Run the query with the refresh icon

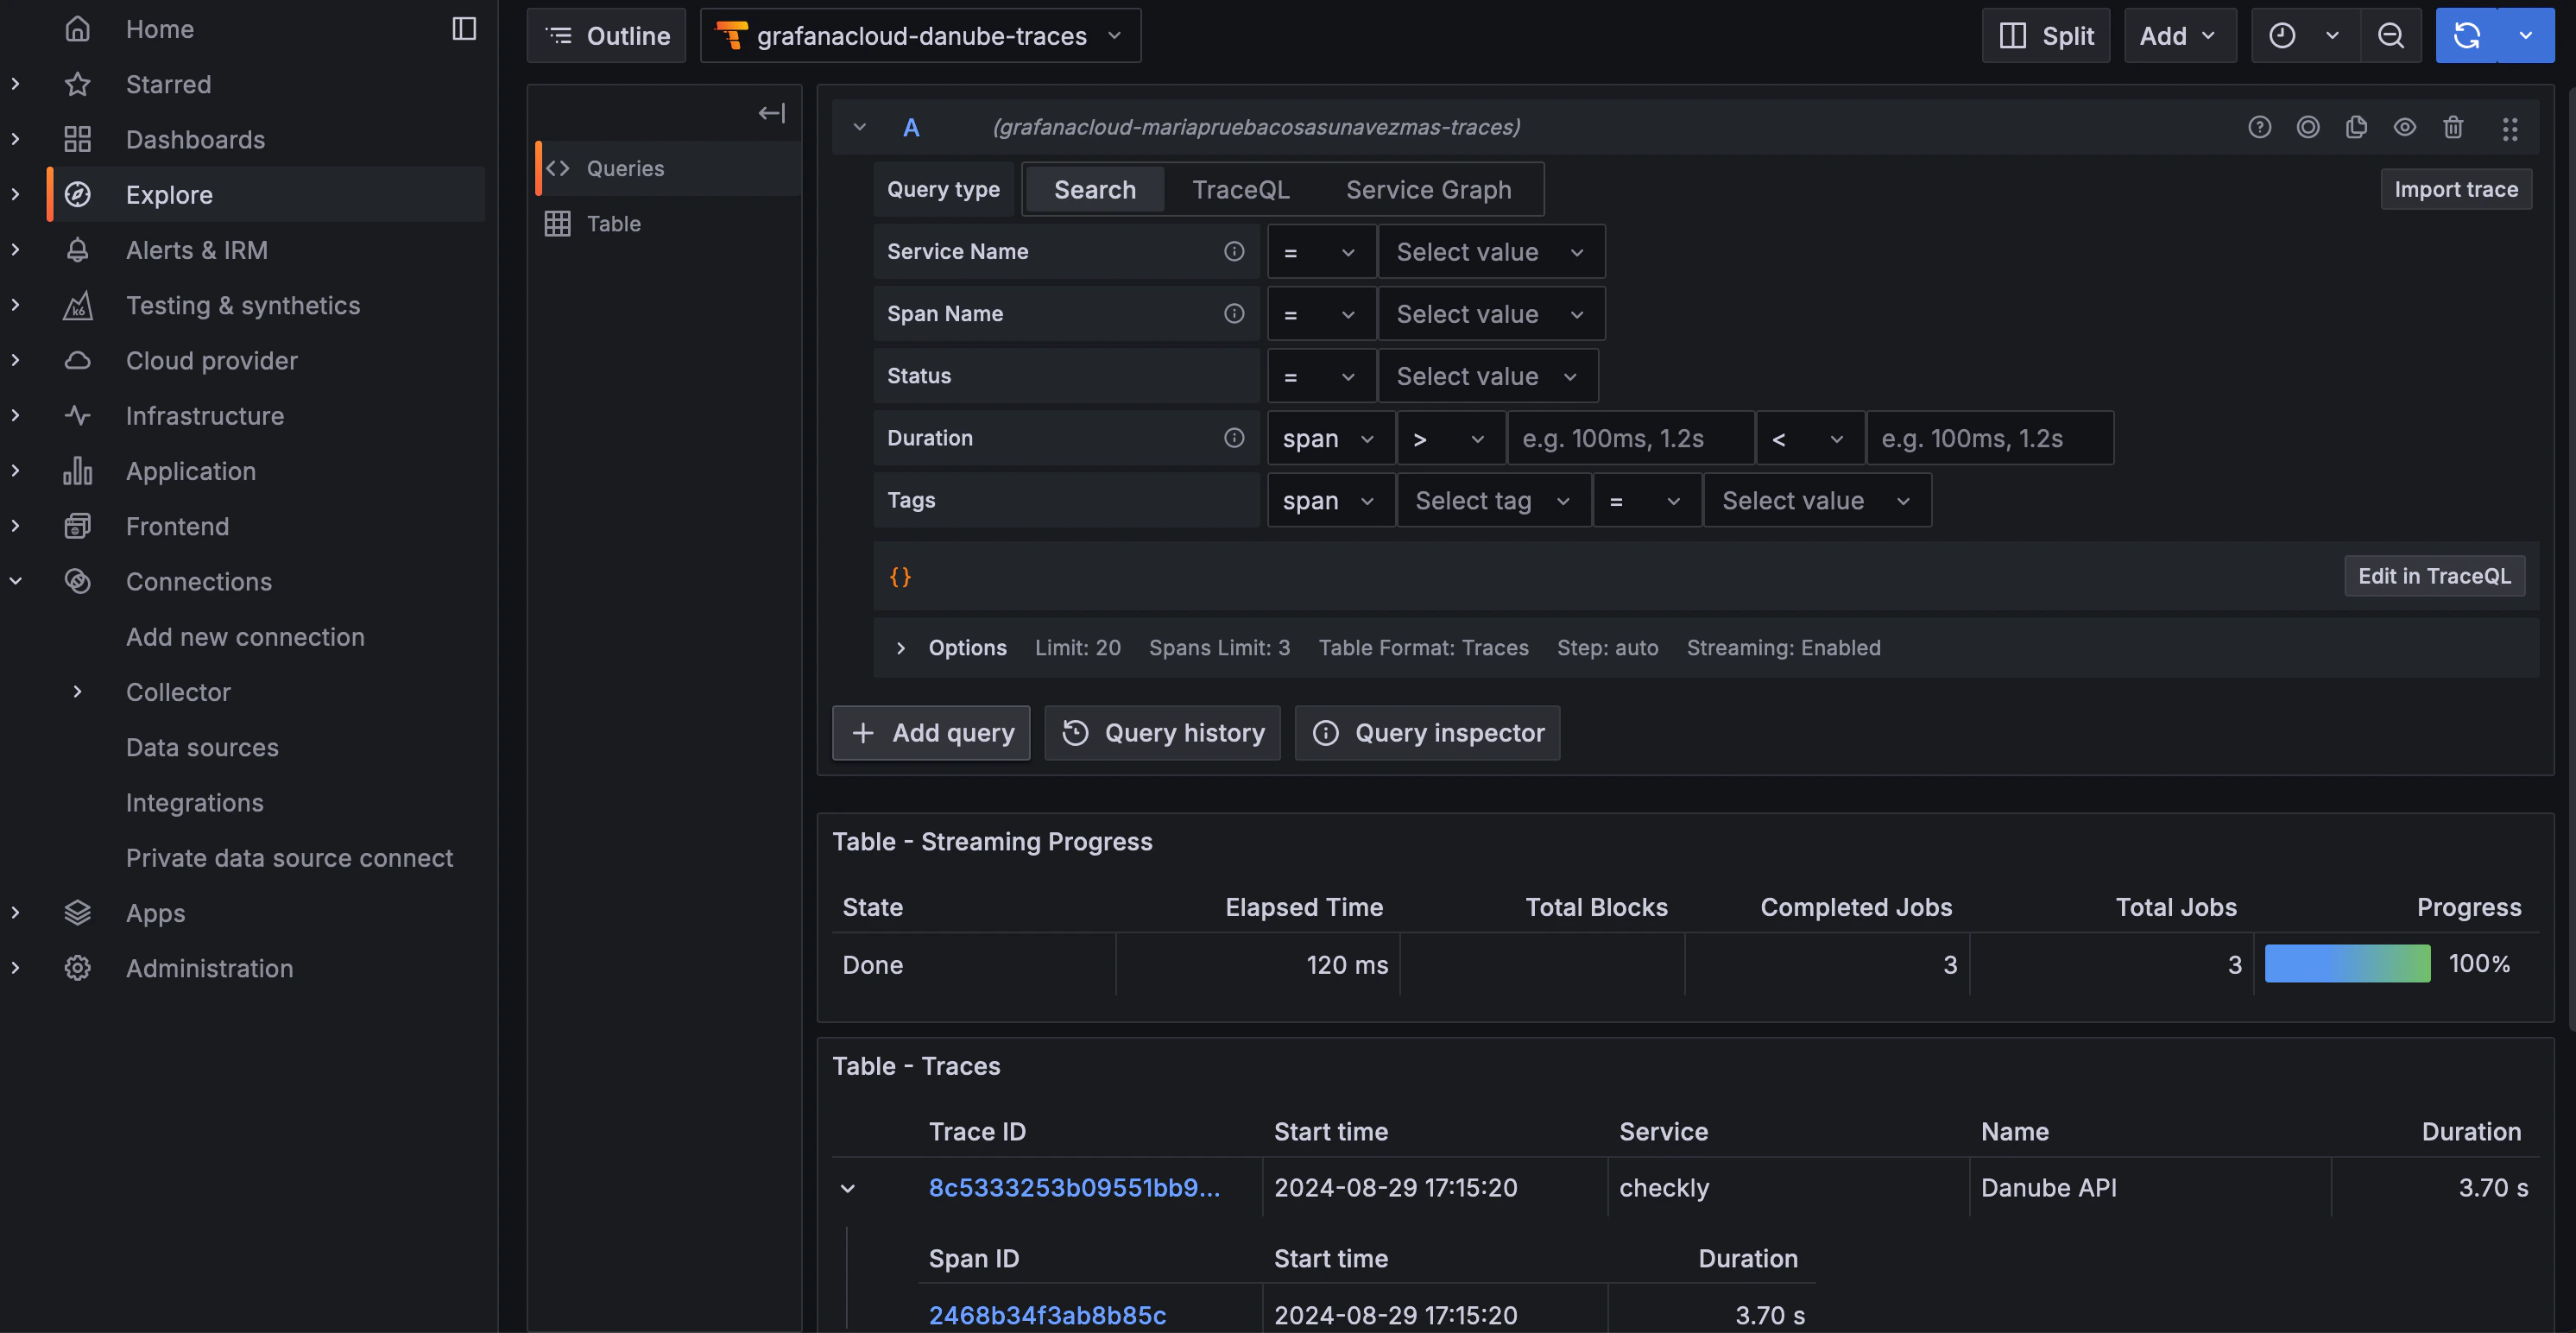pos(2468,35)
